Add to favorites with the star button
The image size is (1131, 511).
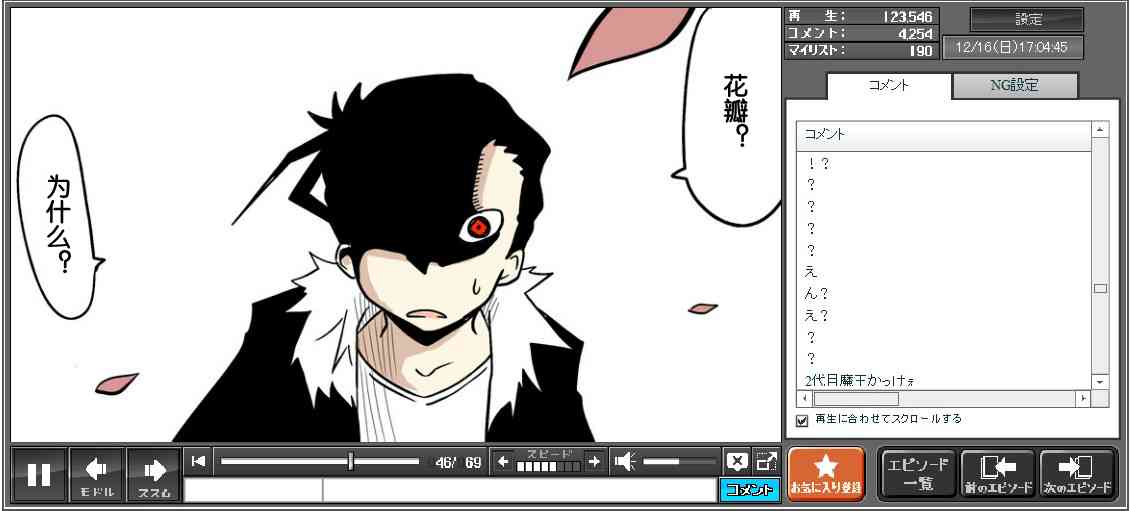(x=825, y=474)
